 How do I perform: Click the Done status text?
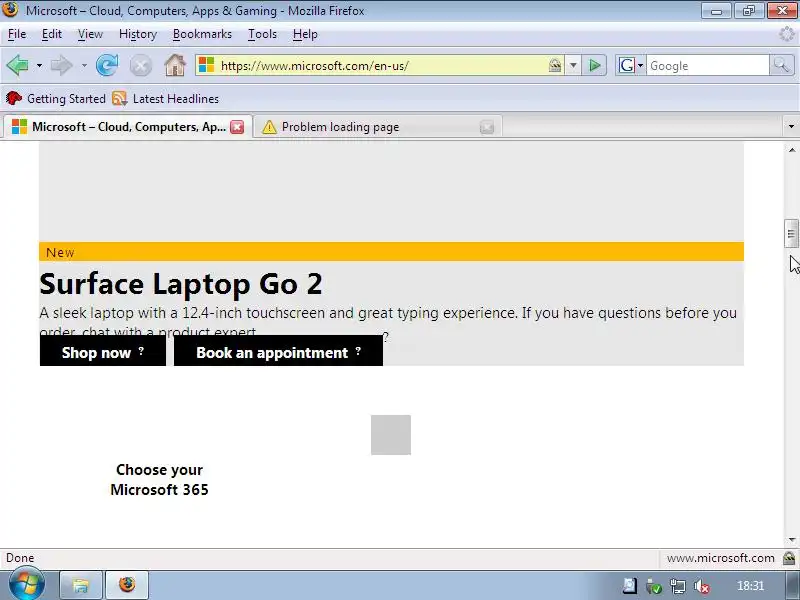[x=20, y=558]
